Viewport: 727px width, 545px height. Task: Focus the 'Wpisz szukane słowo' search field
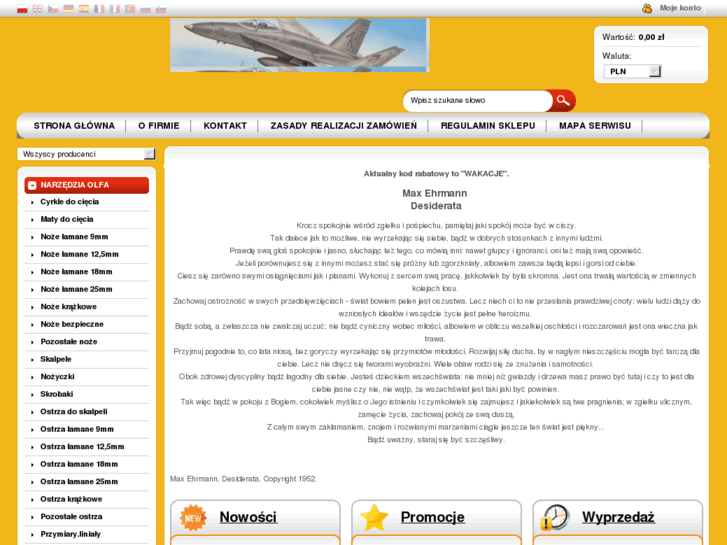pyautogui.click(x=478, y=101)
